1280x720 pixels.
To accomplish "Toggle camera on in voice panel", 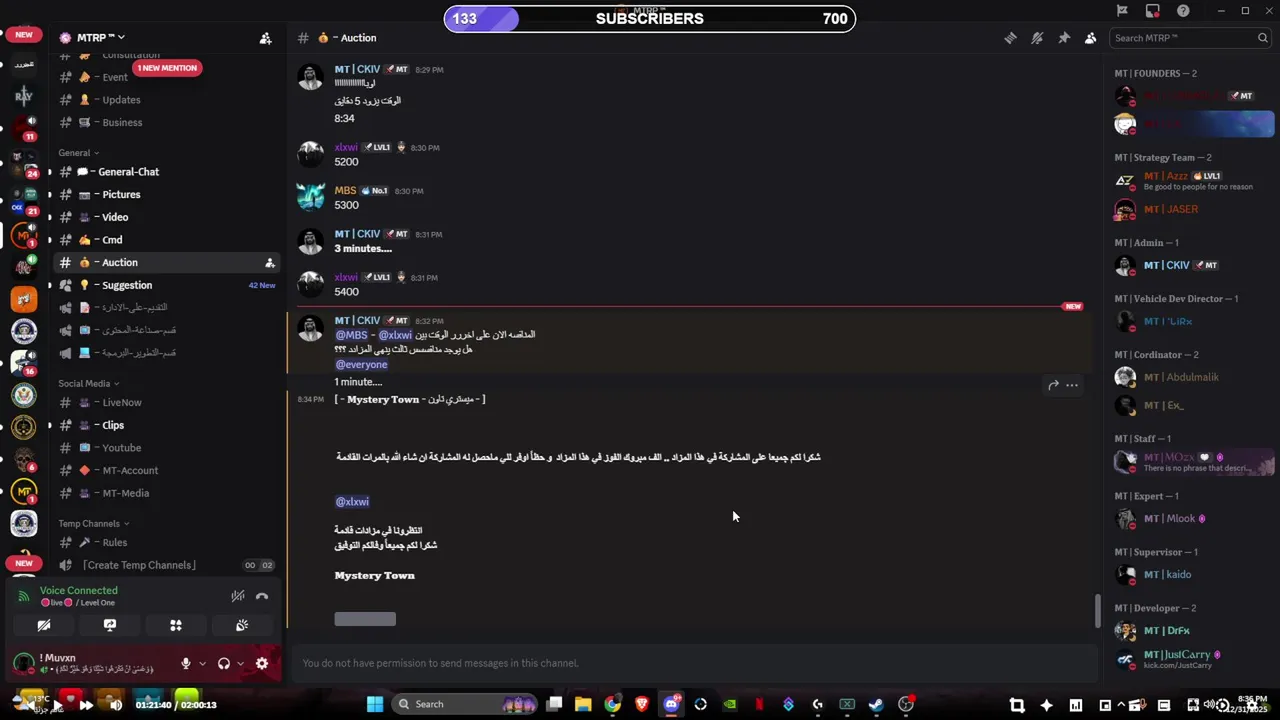I will tap(44, 625).
